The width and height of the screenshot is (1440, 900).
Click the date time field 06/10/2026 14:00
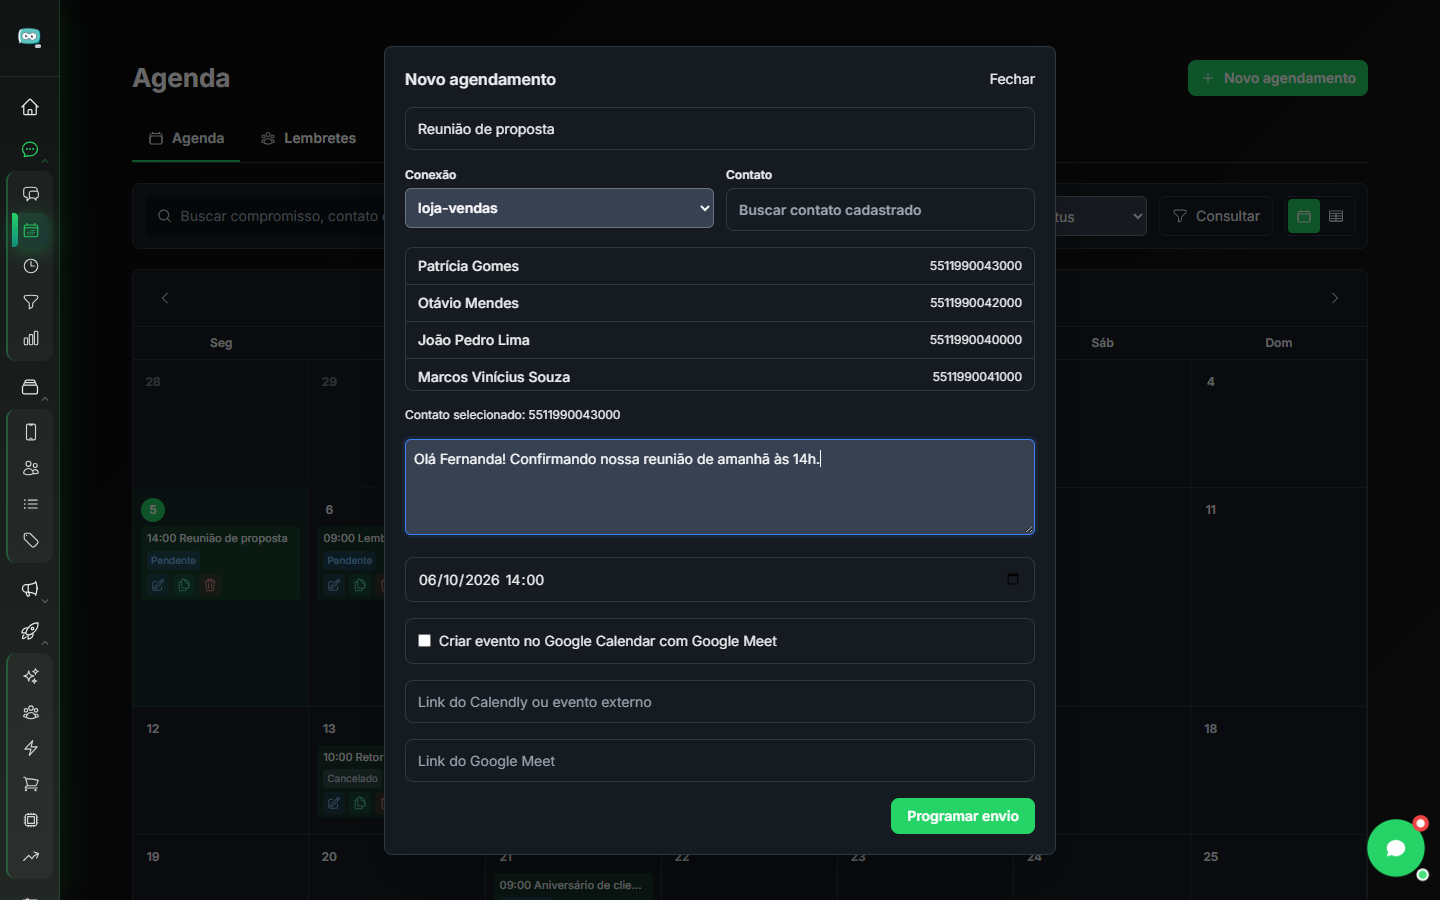point(720,580)
